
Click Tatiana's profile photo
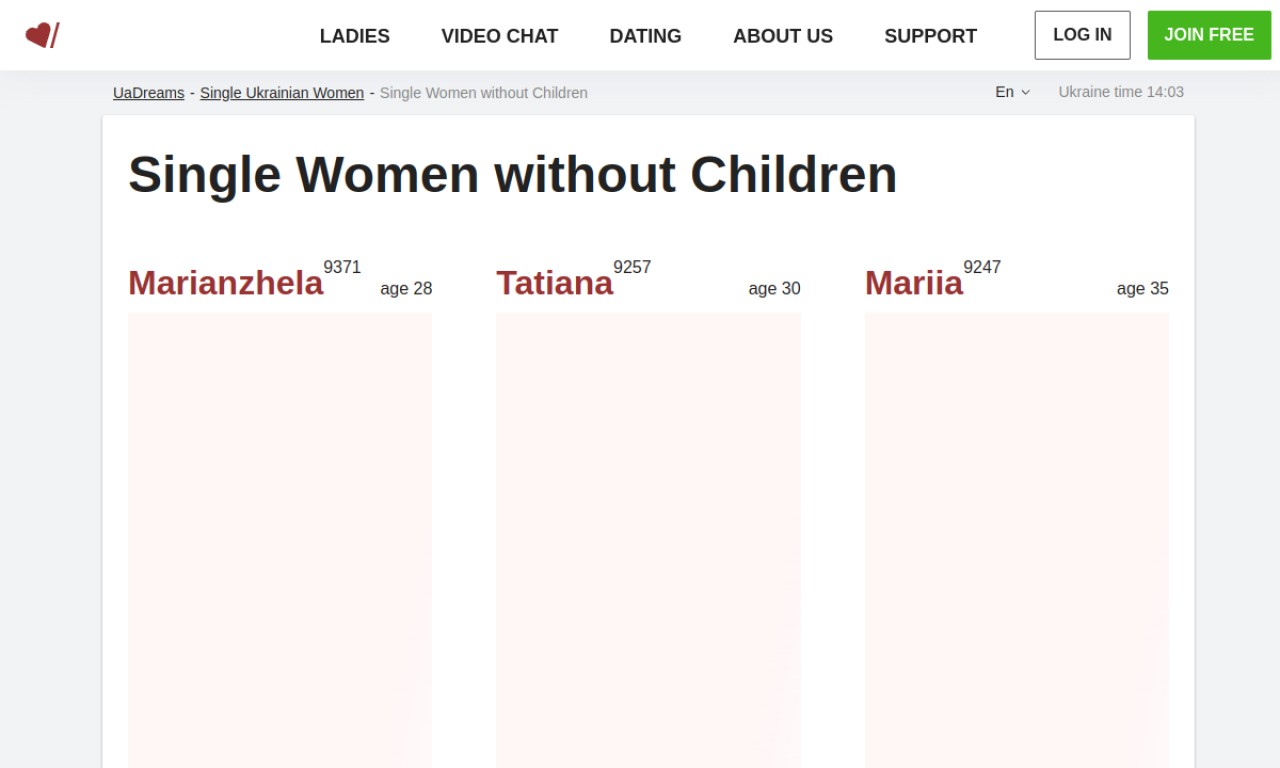coord(648,540)
